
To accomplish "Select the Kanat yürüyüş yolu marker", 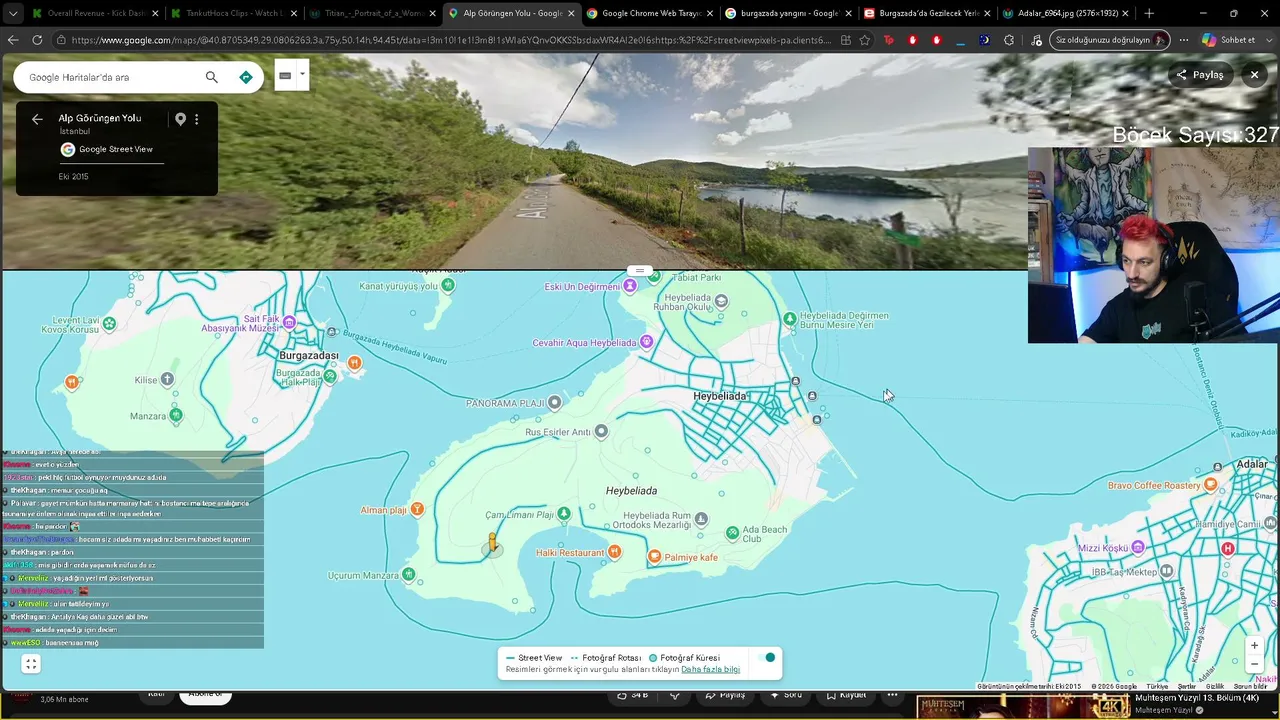I will (448, 285).
